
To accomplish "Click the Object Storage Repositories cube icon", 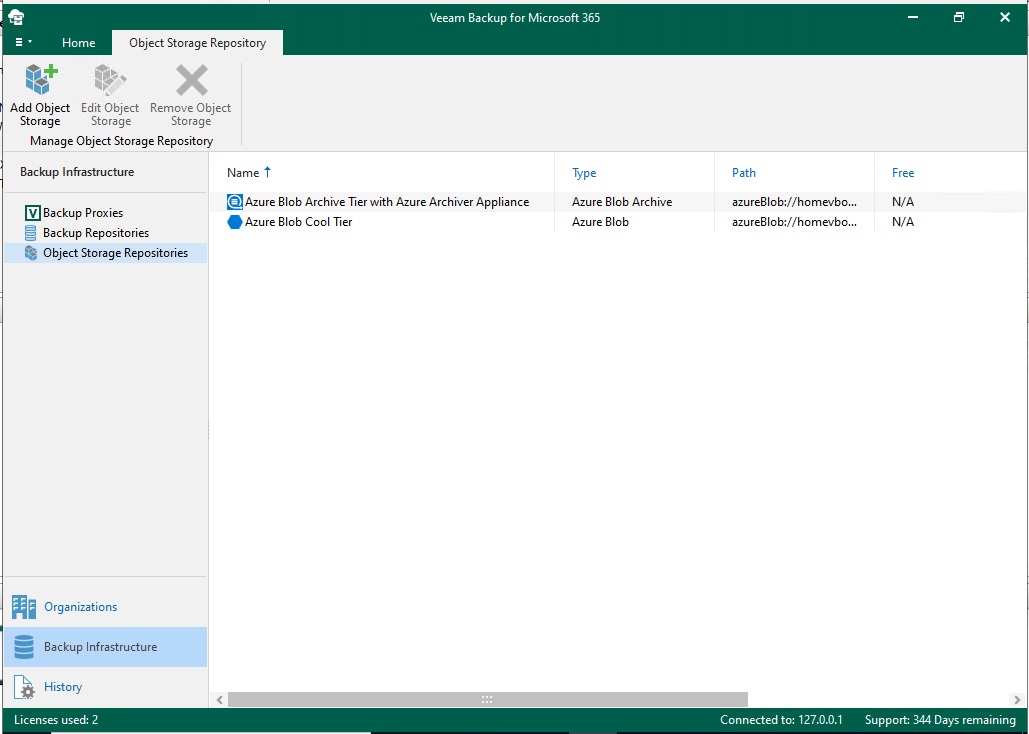I will point(31,253).
